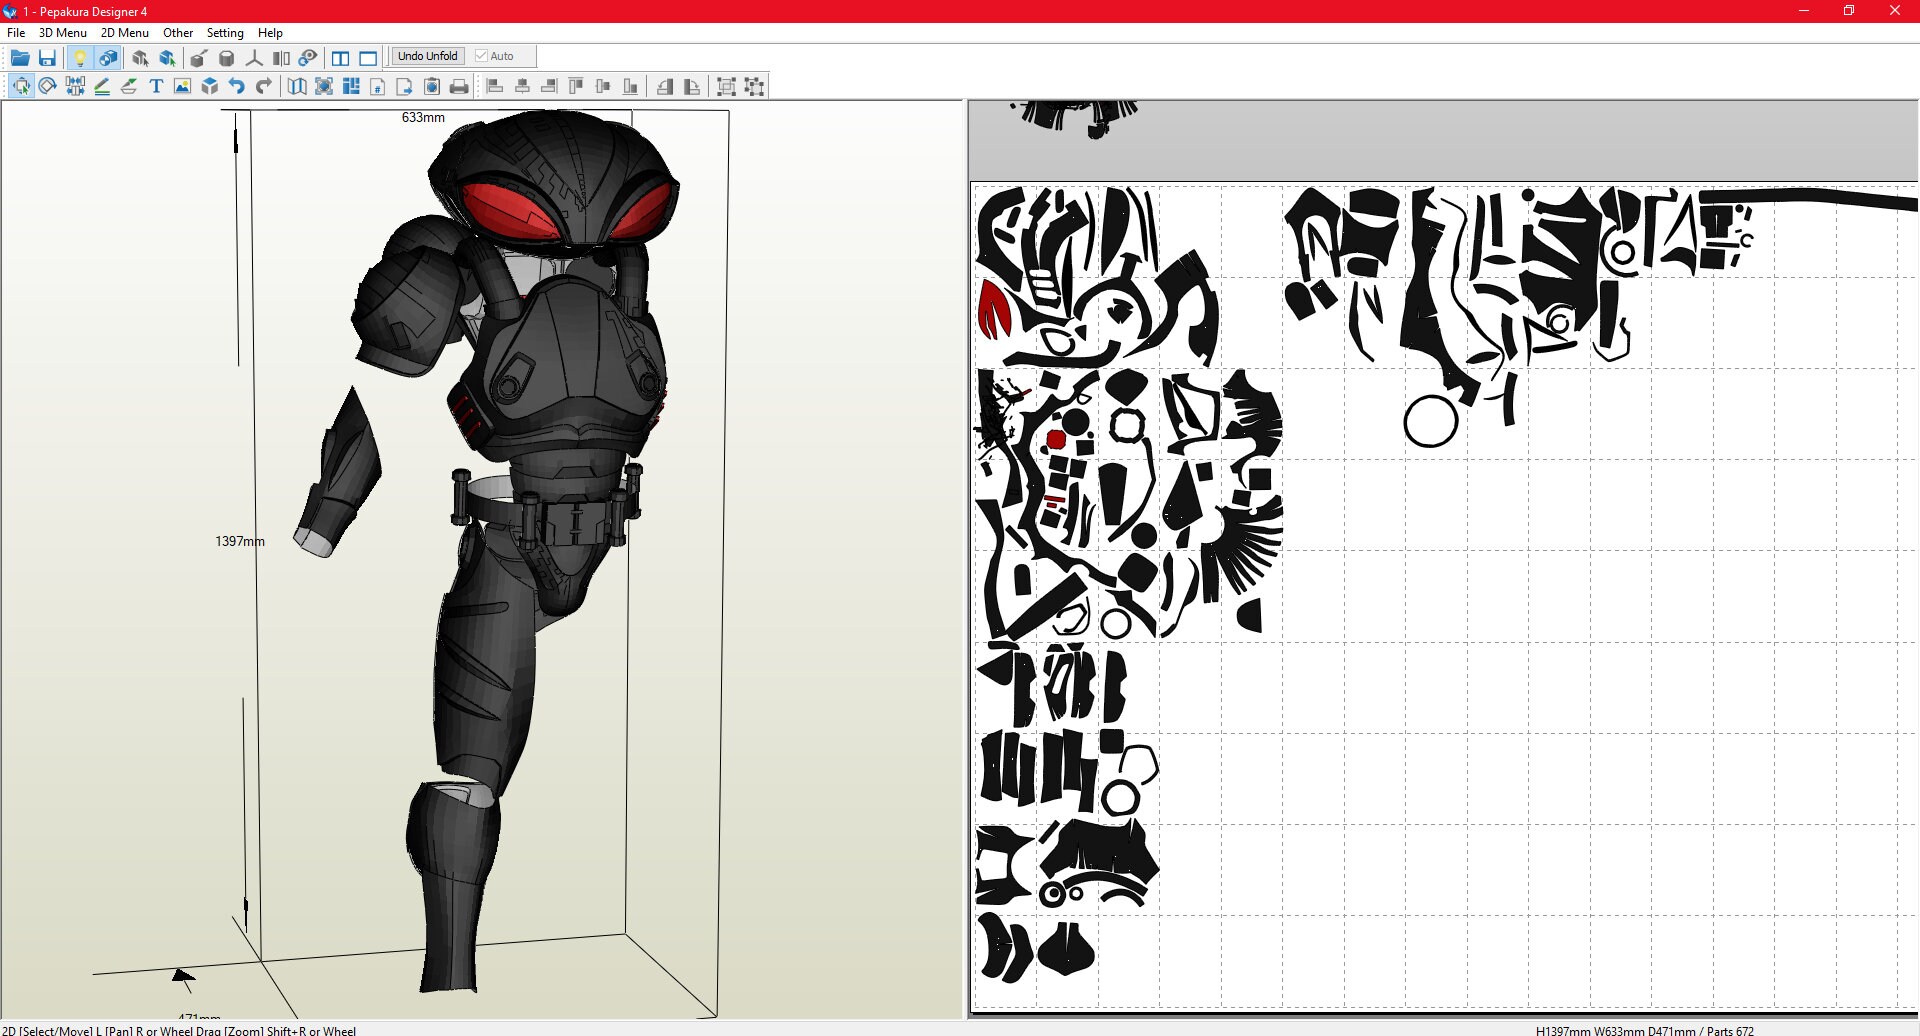
Task: Select the Select/Move tool in 2D toolbar
Action: (21, 86)
